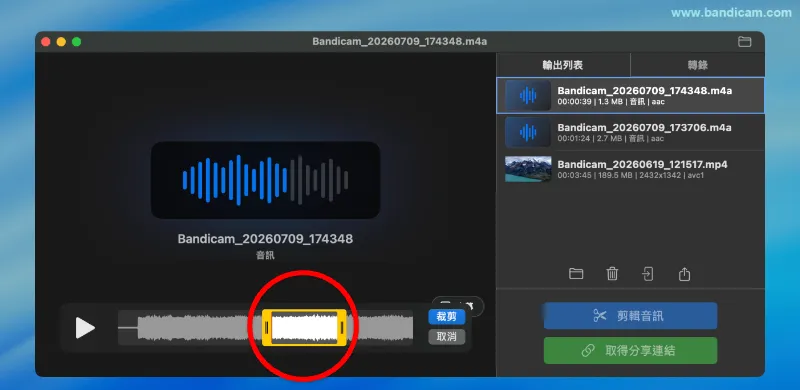Click the scissors icon on edit audio button
This screenshot has height=390, width=800.
click(599, 316)
